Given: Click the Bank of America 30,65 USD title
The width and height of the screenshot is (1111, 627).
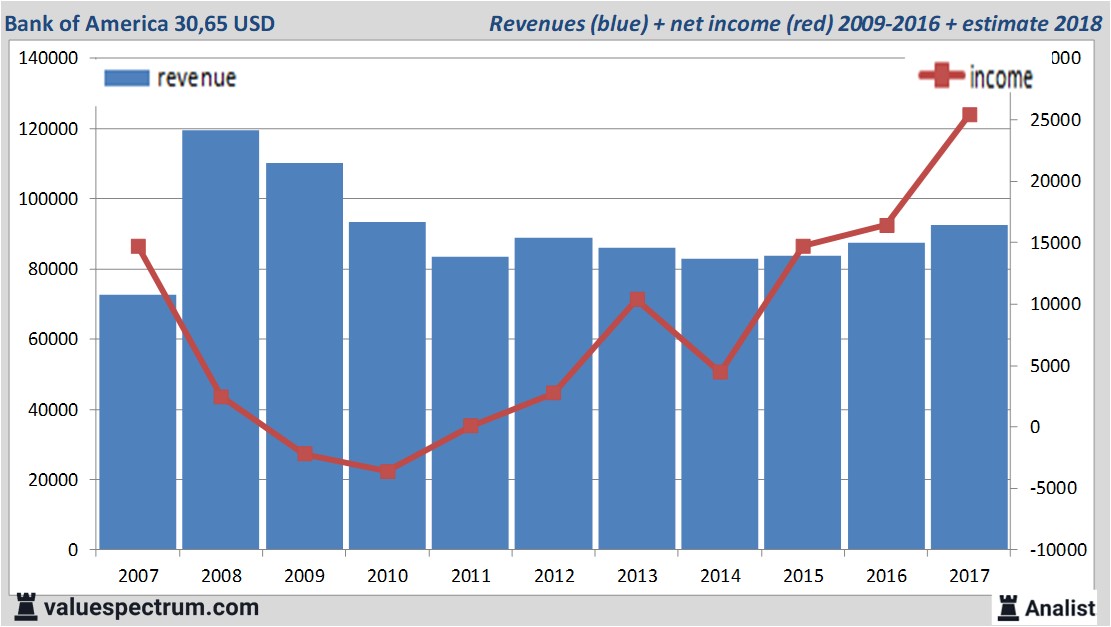Looking at the screenshot, I should click(x=141, y=22).
